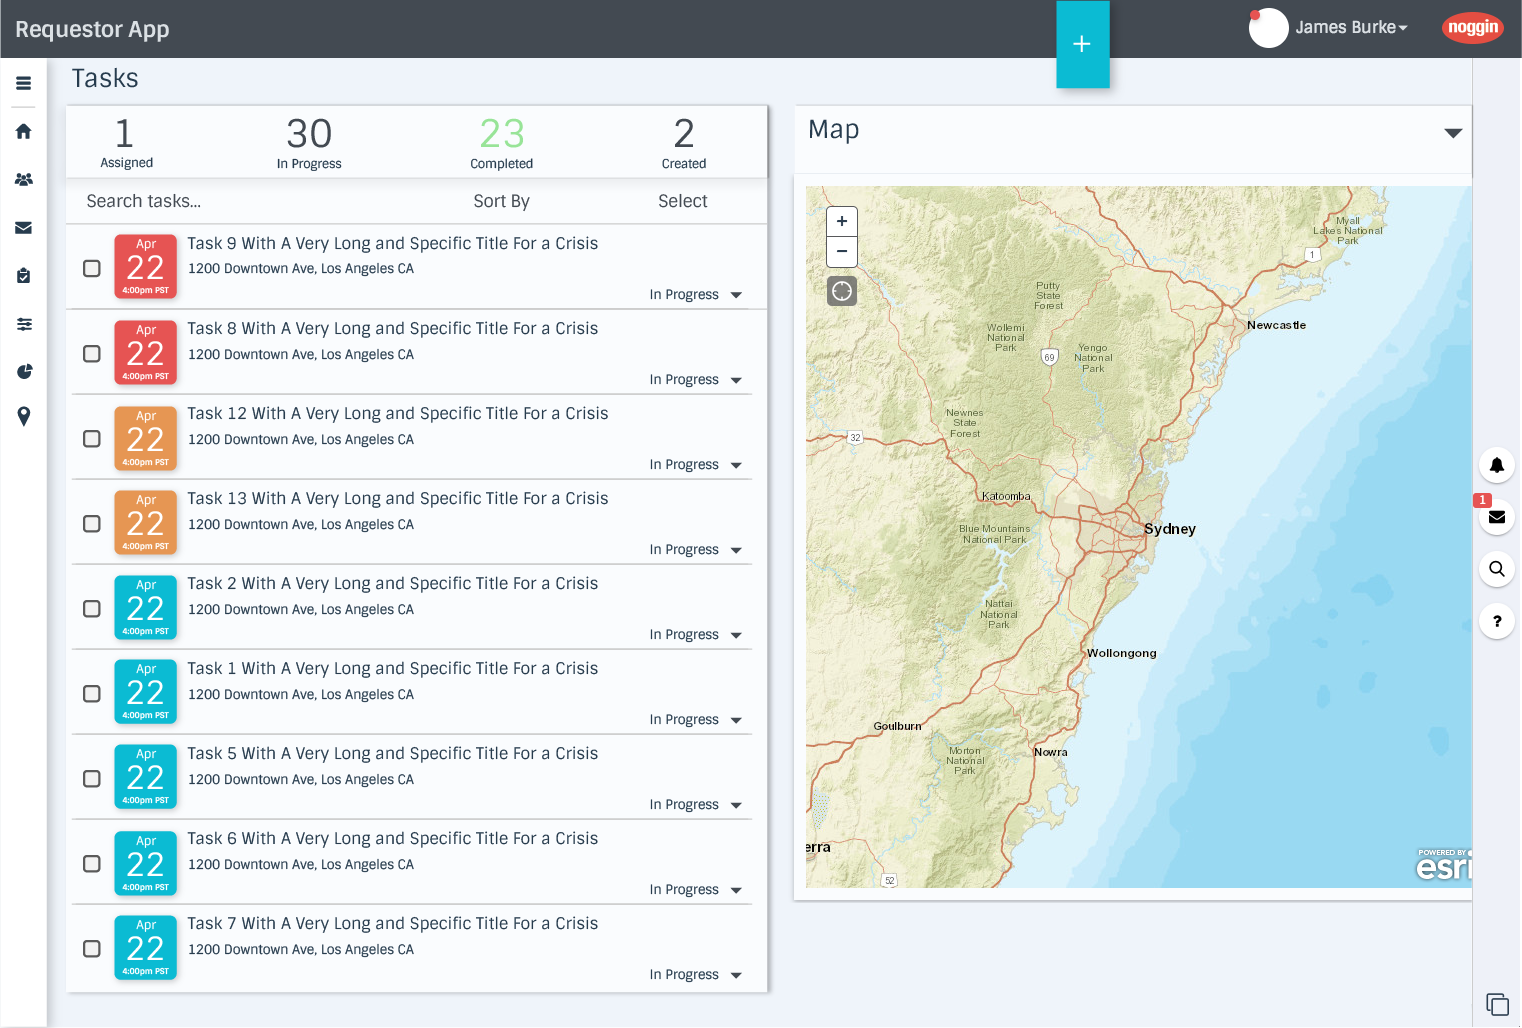Viewport: 1522px width, 1028px height.
Task: Open the James Burke user menu
Action: 1351,28
